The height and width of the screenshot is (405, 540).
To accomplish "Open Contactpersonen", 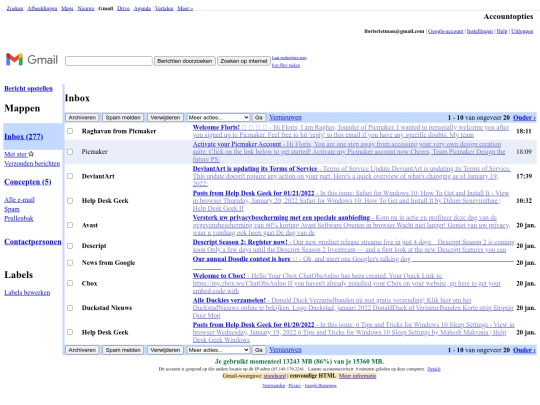I will (x=33, y=242).
